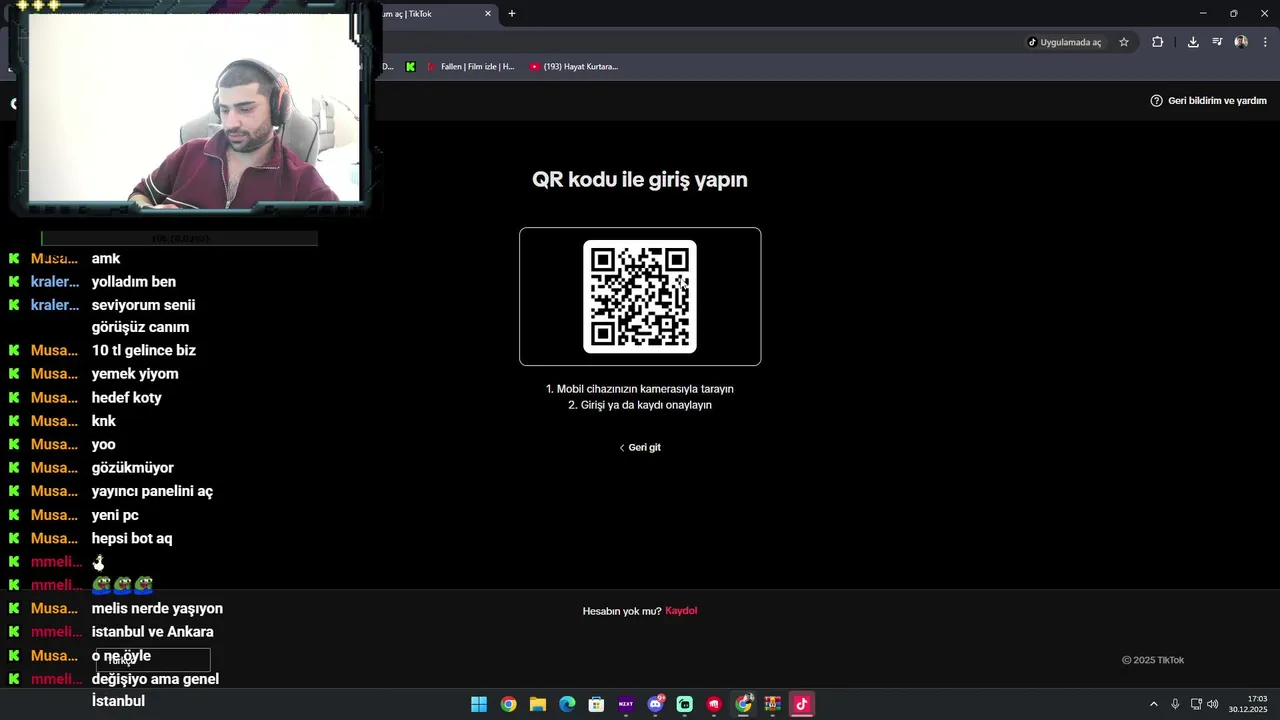Click the TikTok login QR code
1280x720 pixels.
(640, 296)
